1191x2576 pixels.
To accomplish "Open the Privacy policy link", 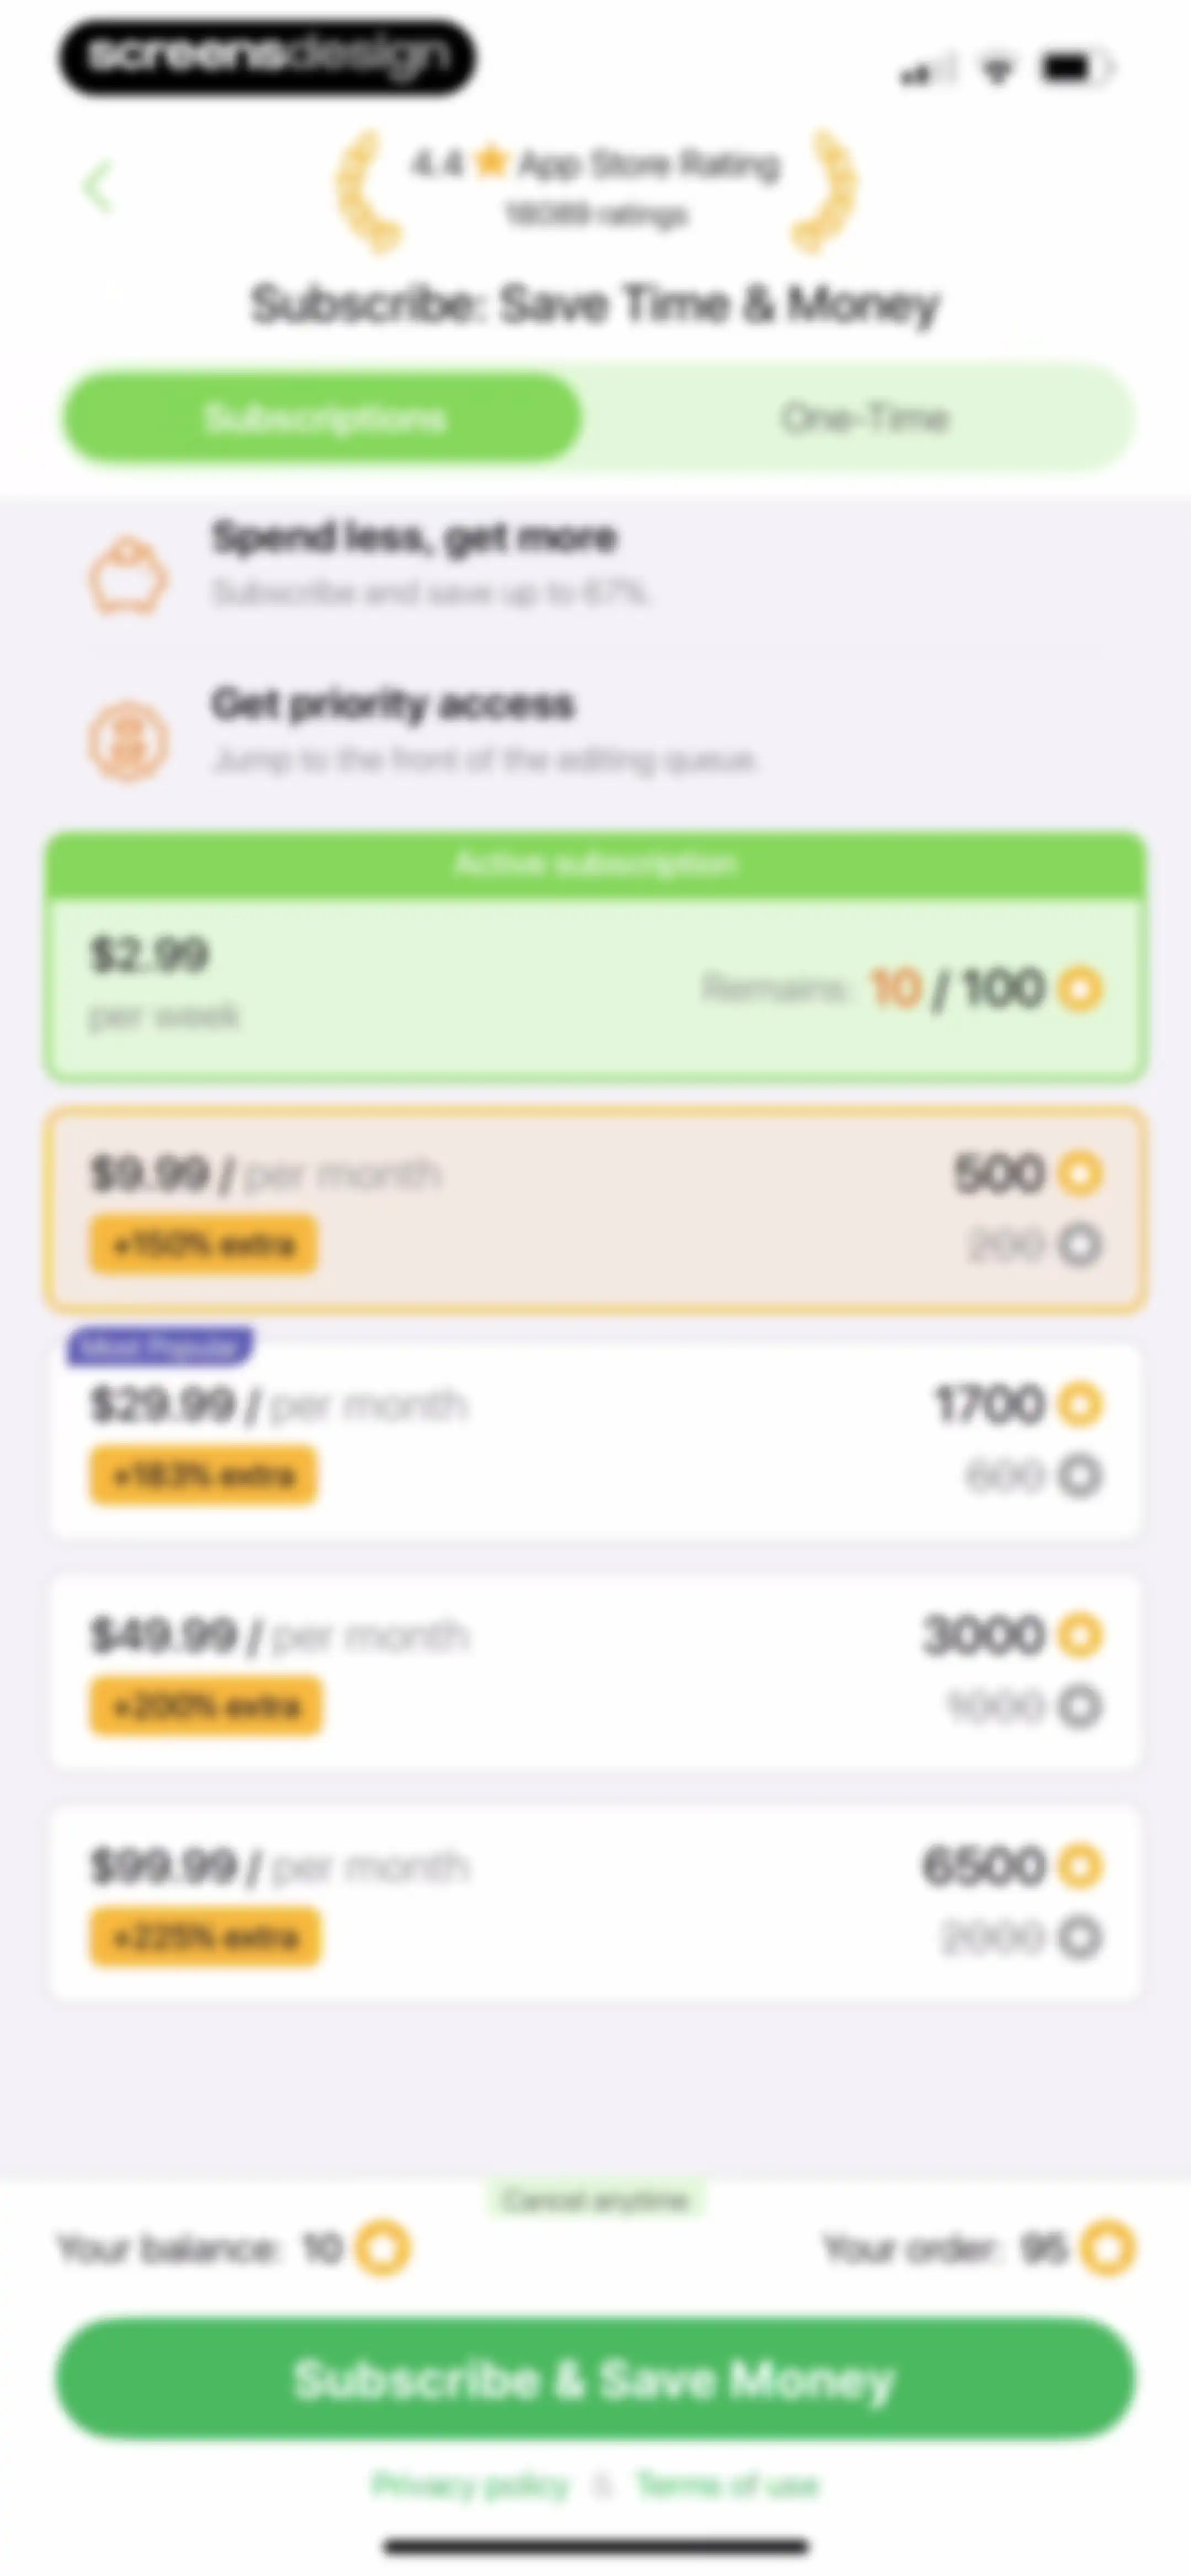I will [x=470, y=2485].
